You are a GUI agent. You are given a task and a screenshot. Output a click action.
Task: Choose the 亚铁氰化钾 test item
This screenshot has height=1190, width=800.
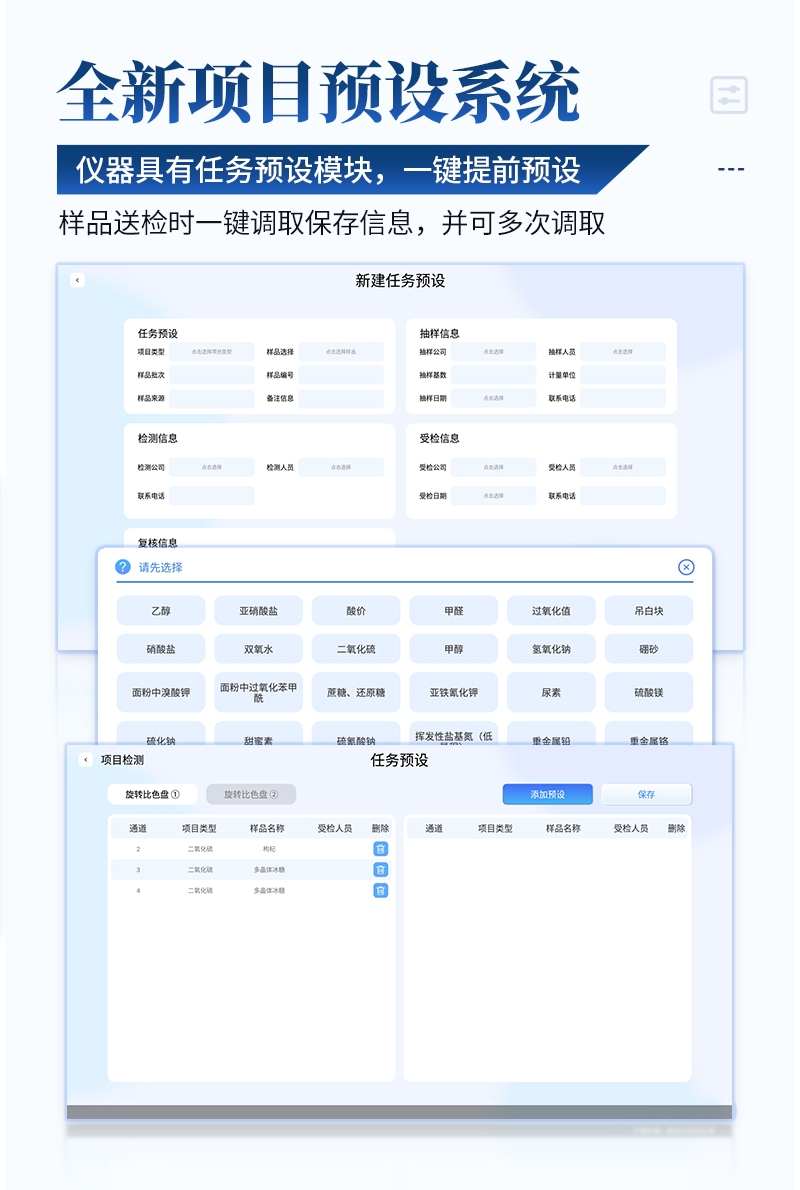click(x=454, y=692)
